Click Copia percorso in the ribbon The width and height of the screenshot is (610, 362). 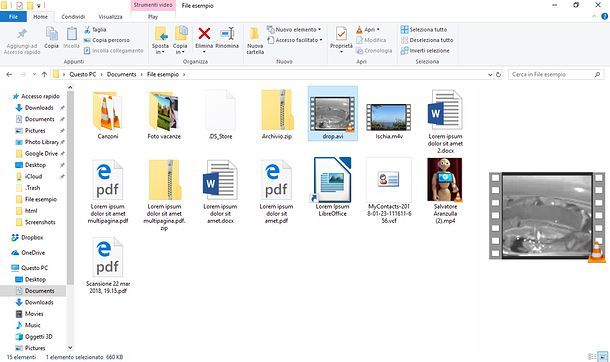[107, 40]
